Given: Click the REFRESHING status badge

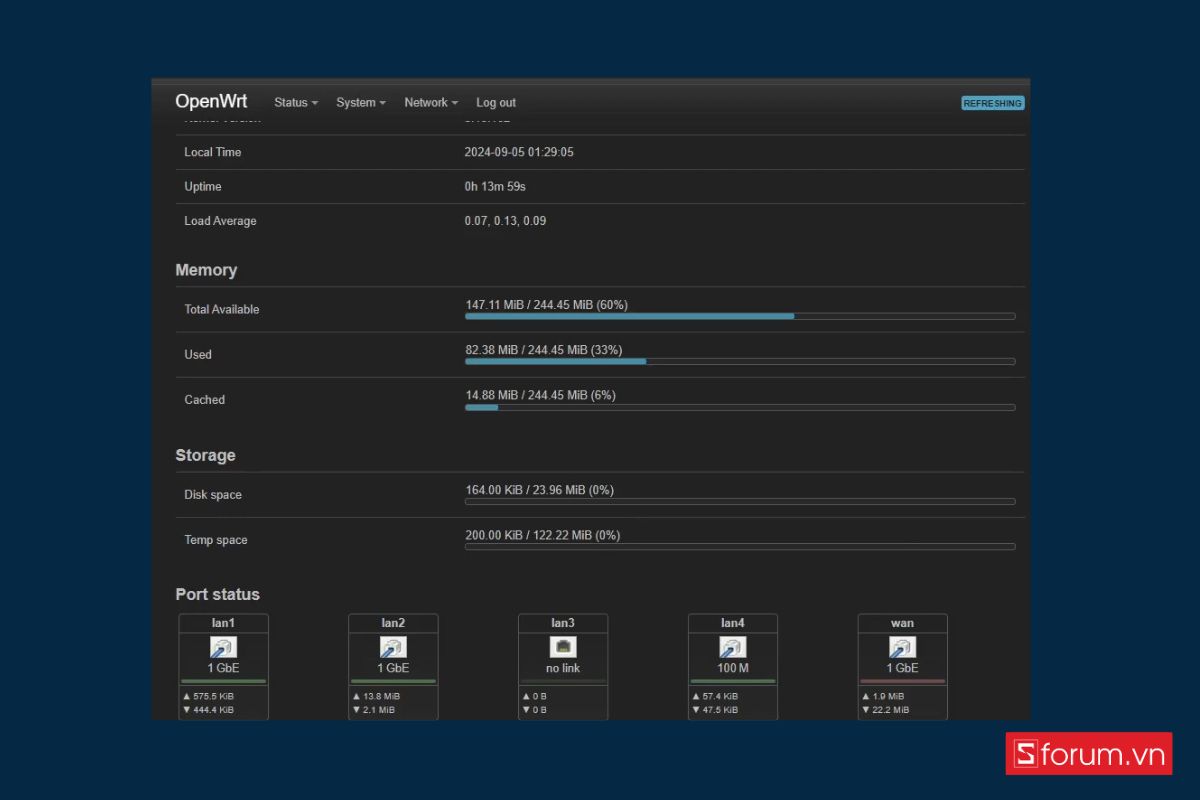Looking at the screenshot, I should click(993, 103).
